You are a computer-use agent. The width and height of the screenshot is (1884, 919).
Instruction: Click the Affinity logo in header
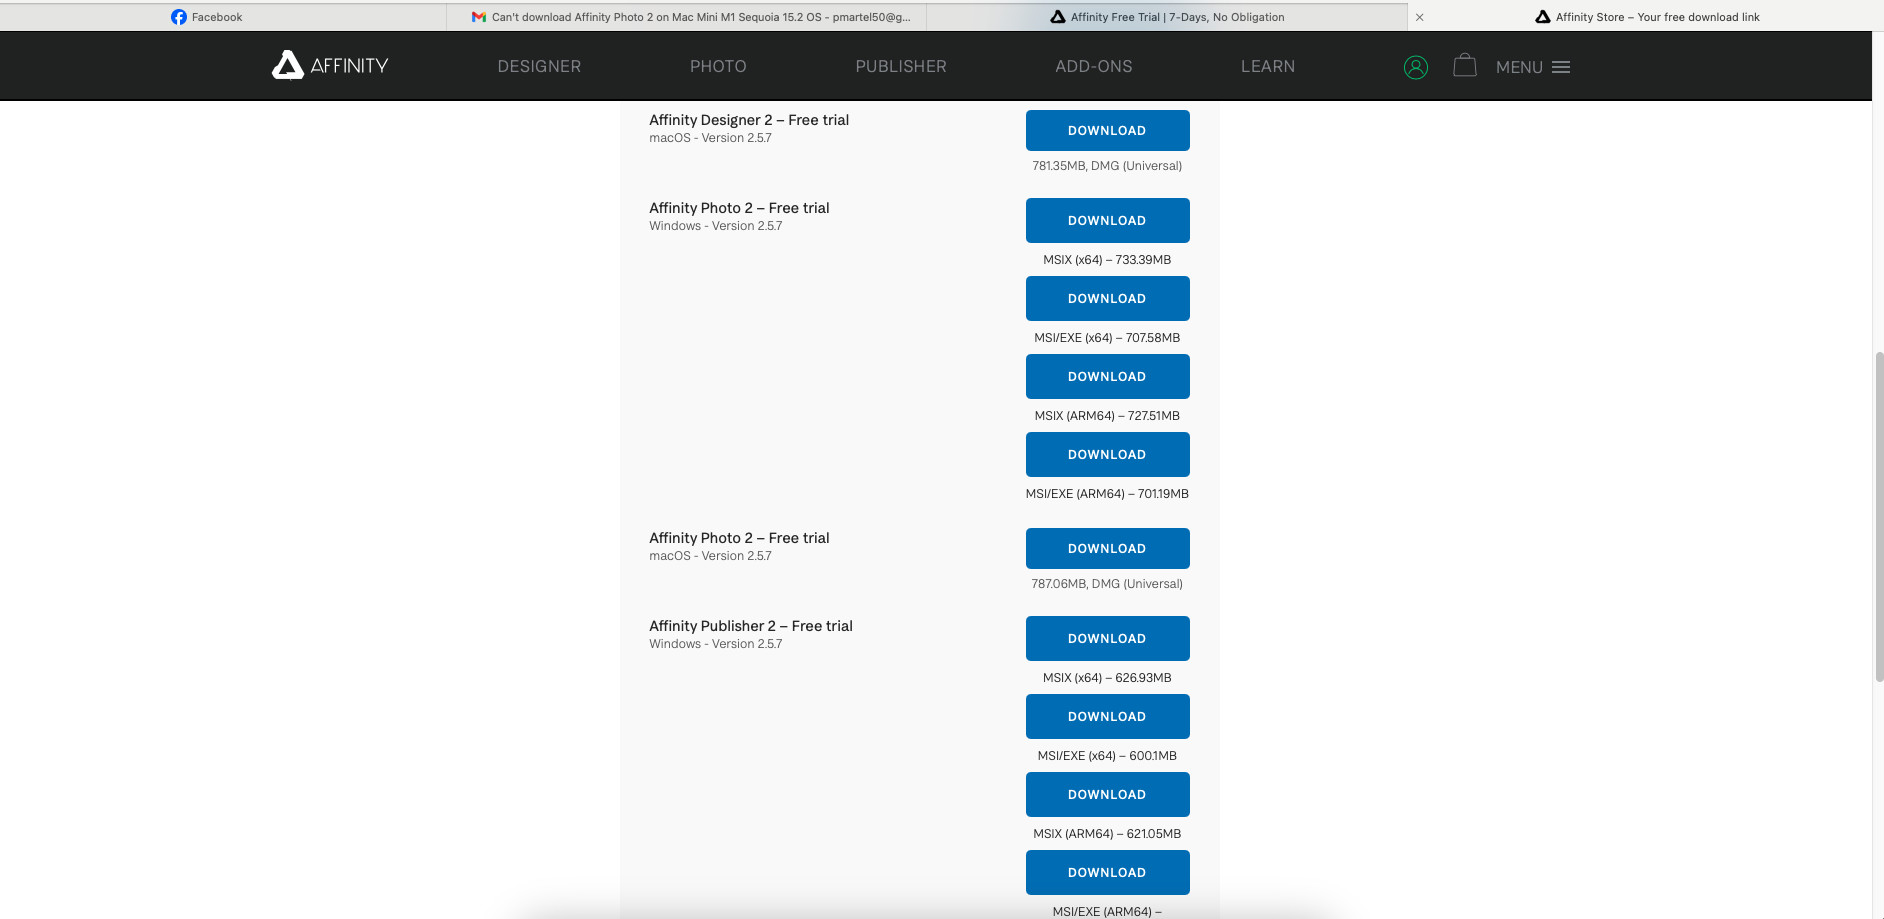click(x=330, y=65)
